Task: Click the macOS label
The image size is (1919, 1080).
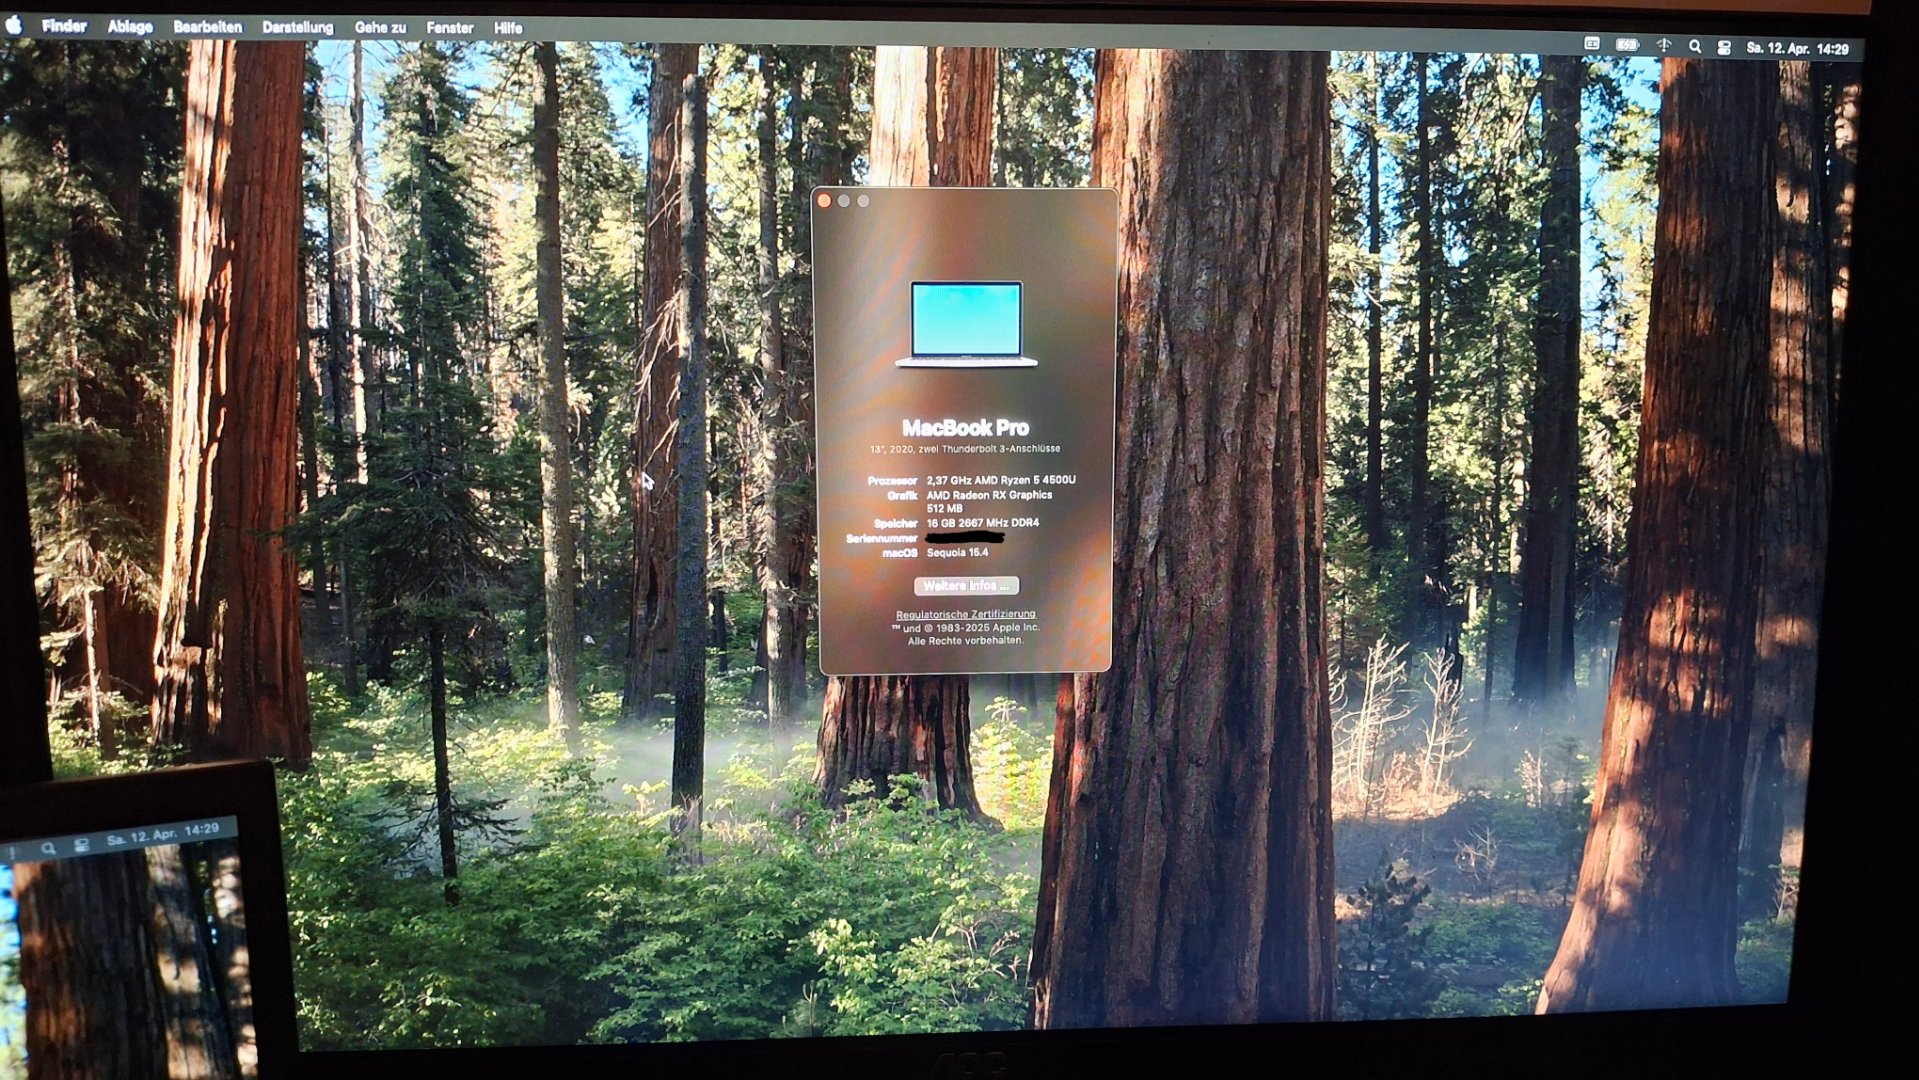Action: coord(900,553)
